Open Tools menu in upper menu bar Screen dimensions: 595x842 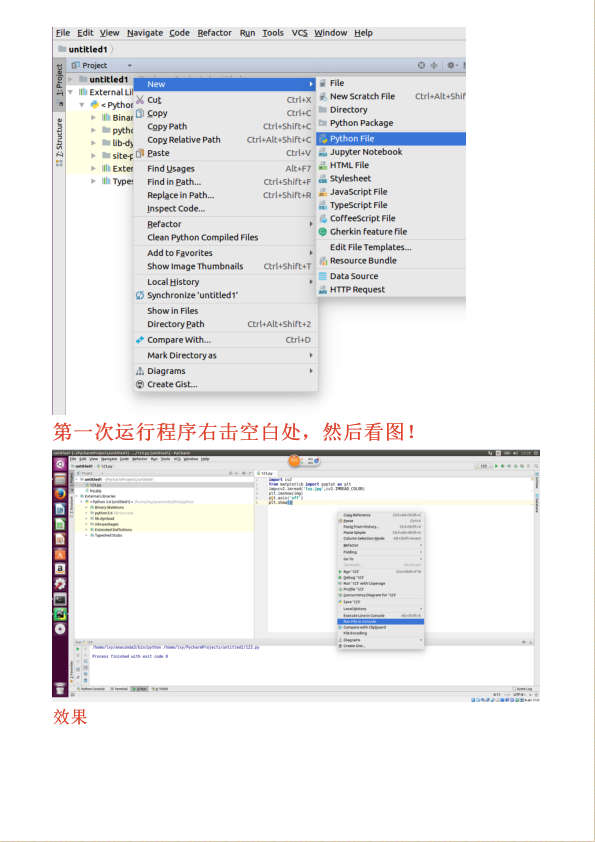[x=273, y=33]
